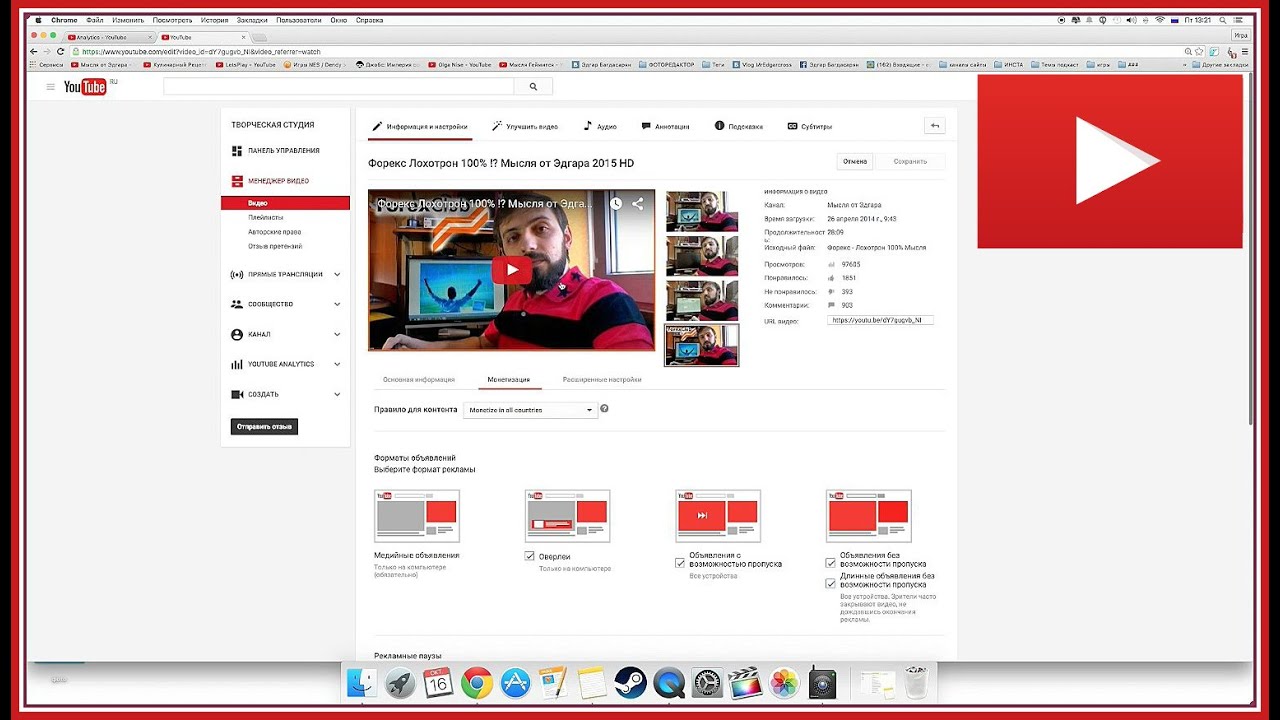The image size is (1280, 720).
Task: Open Google Chrome from the dock
Action: 476,683
